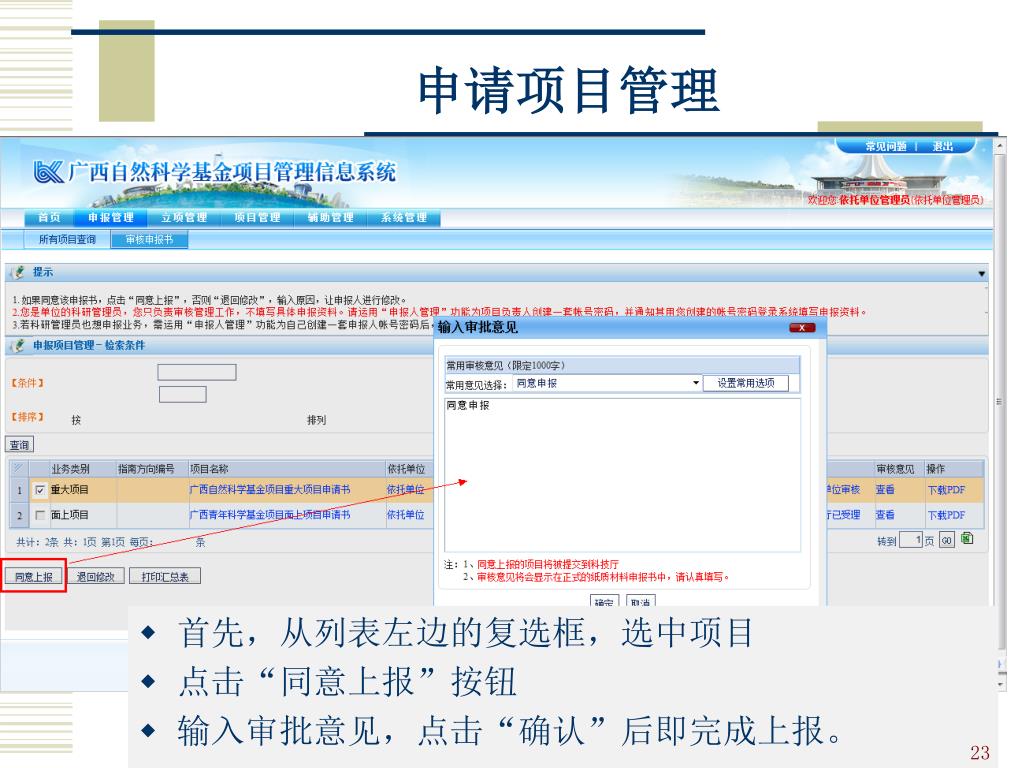1024x768 pixels.
Task: Click the icon beside 提示 panel heading
Action: coord(20,272)
